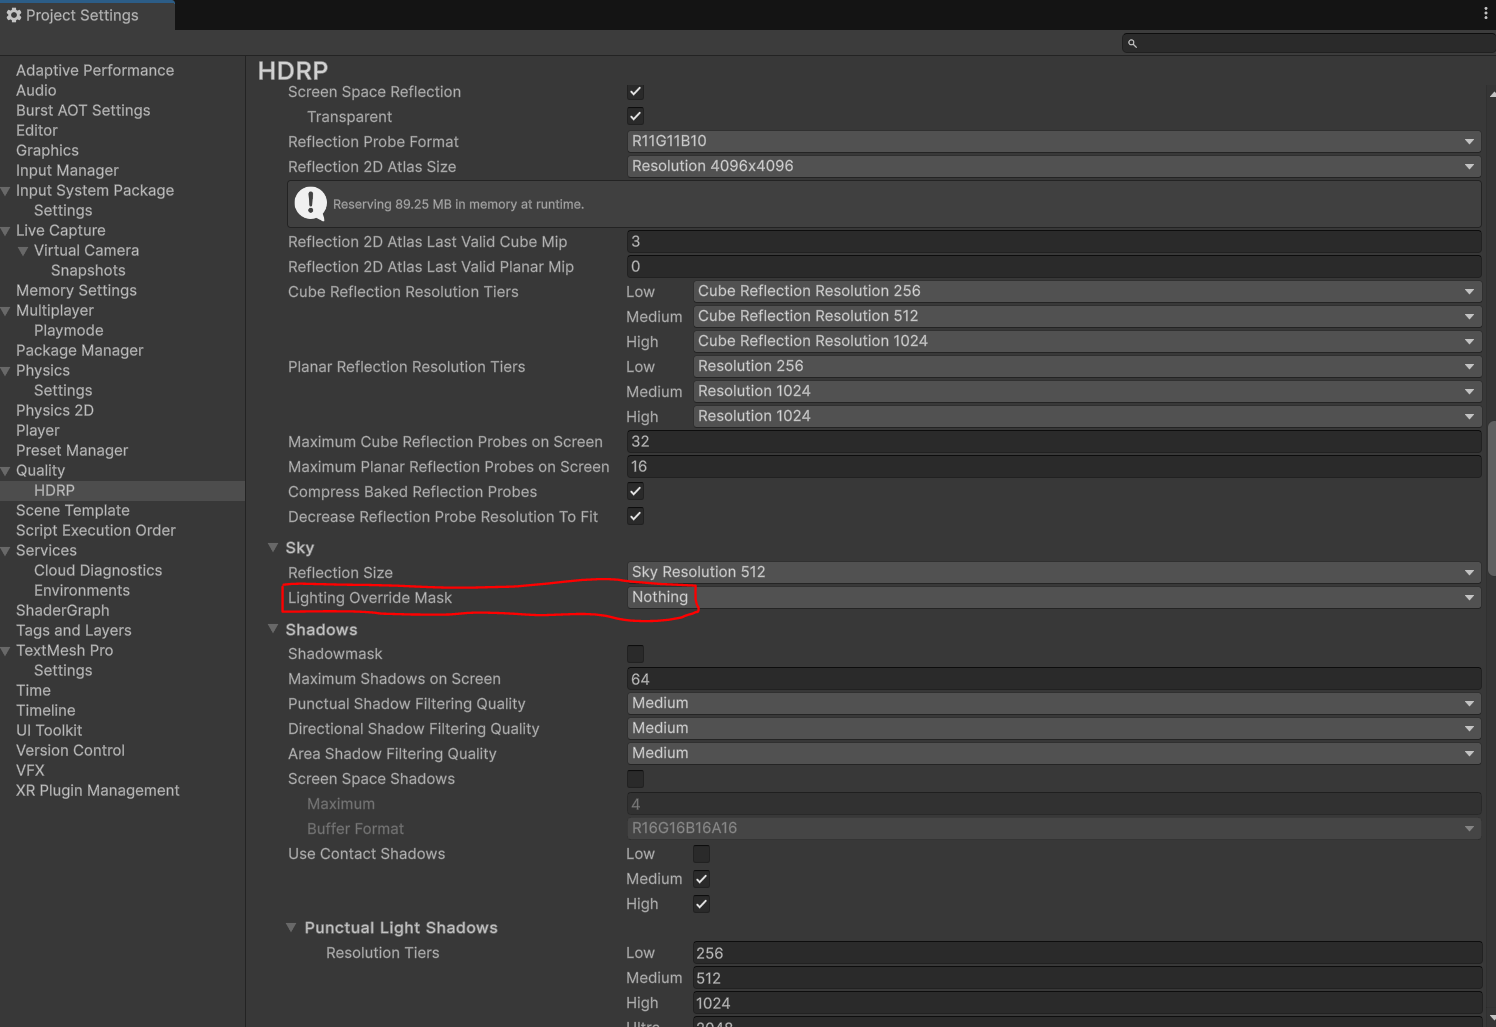
Task: Click the memory reservation info icon
Action: coord(310,203)
